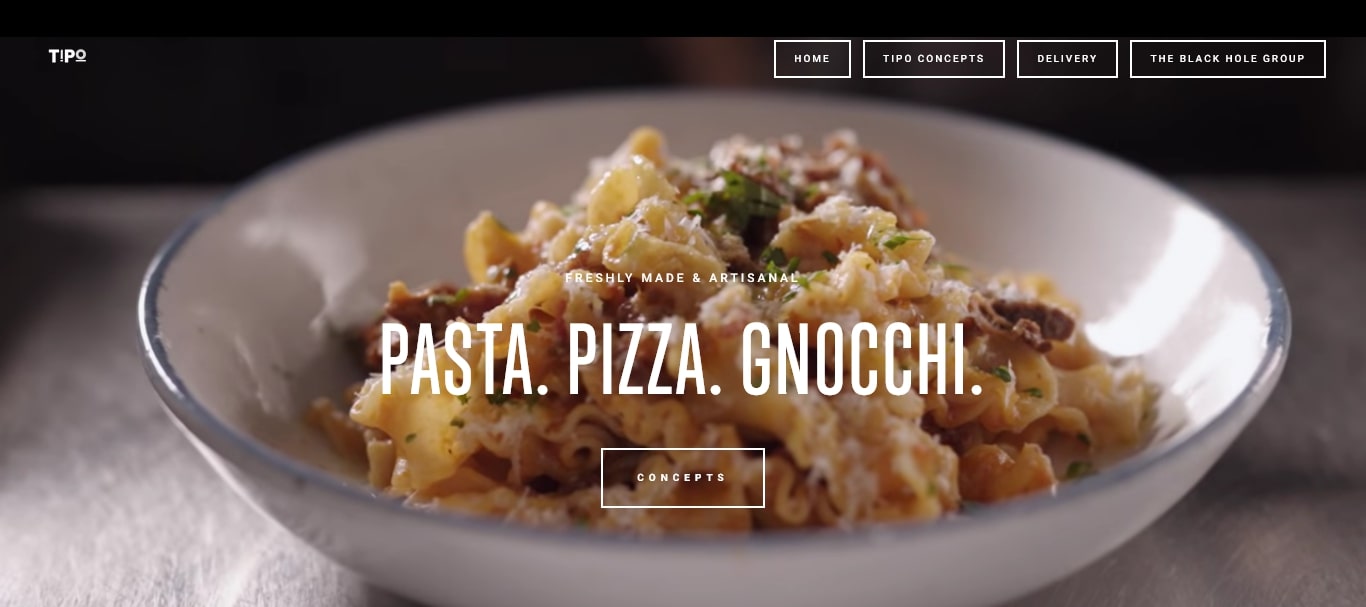1366x607 pixels.
Task: Click the word GNOCCHI in the headline
Action: click(862, 360)
